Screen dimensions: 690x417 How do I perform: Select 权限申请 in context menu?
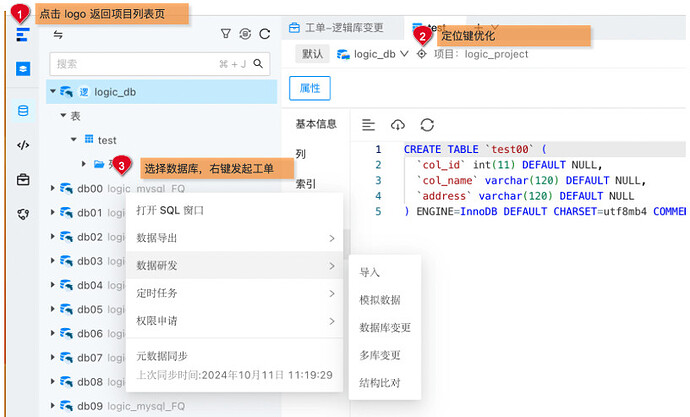point(235,321)
